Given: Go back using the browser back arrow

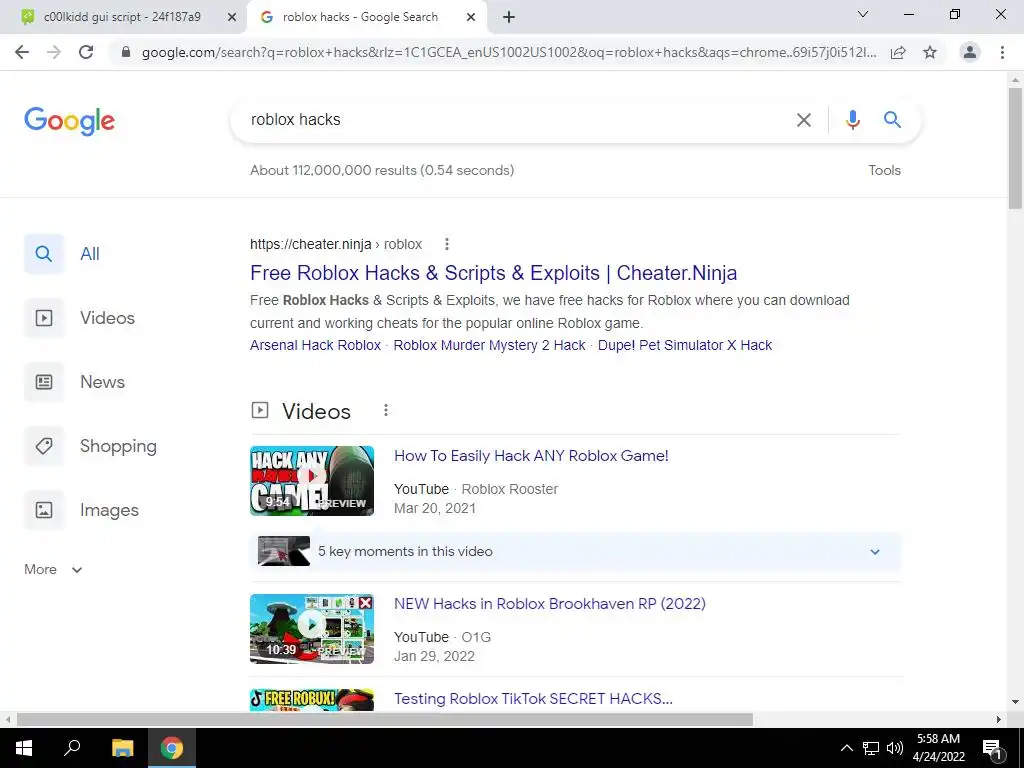Looking at the screenshot, I should (x=22, y=52).
